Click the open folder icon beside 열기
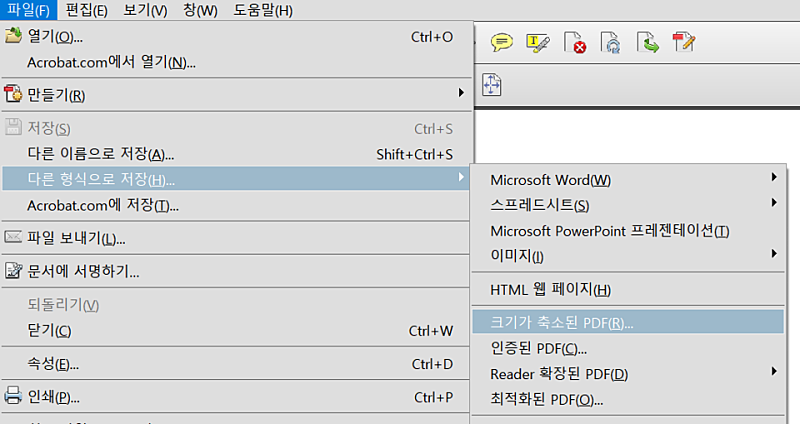The image size is (800, 424). 13,36
